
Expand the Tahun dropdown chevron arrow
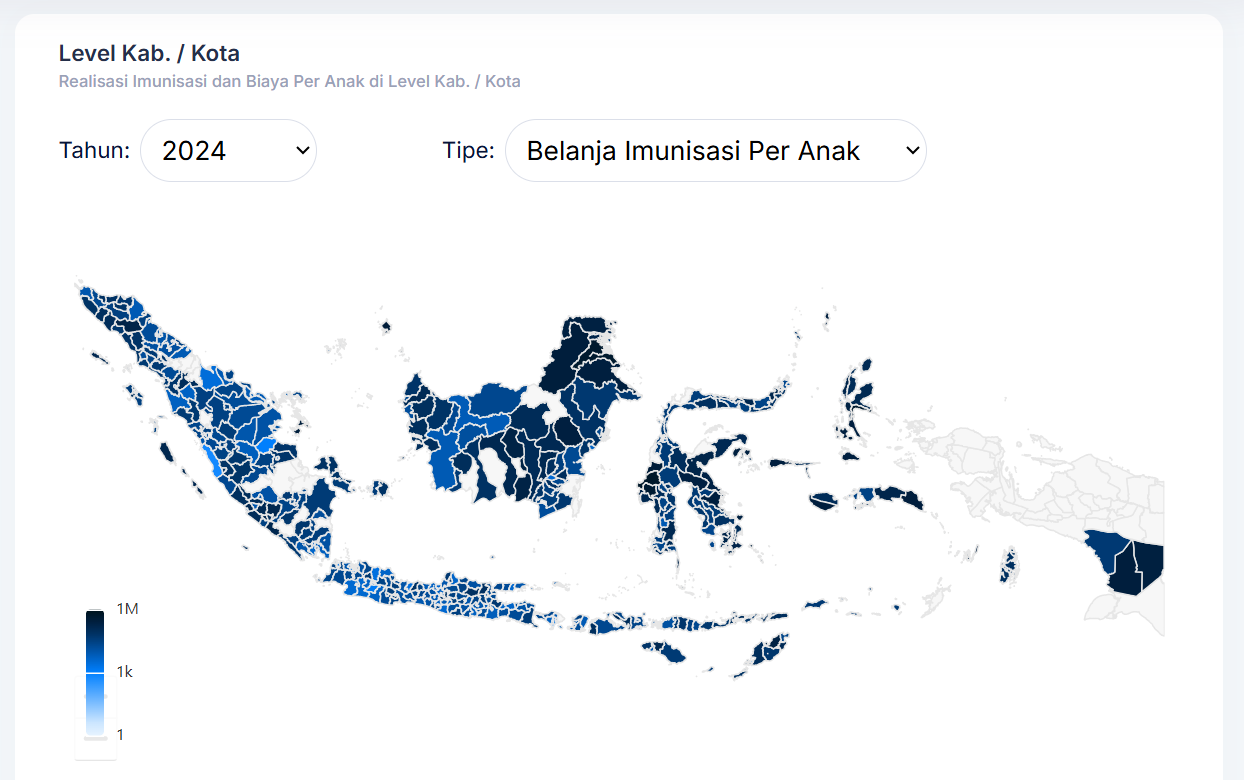pos(303,150)
